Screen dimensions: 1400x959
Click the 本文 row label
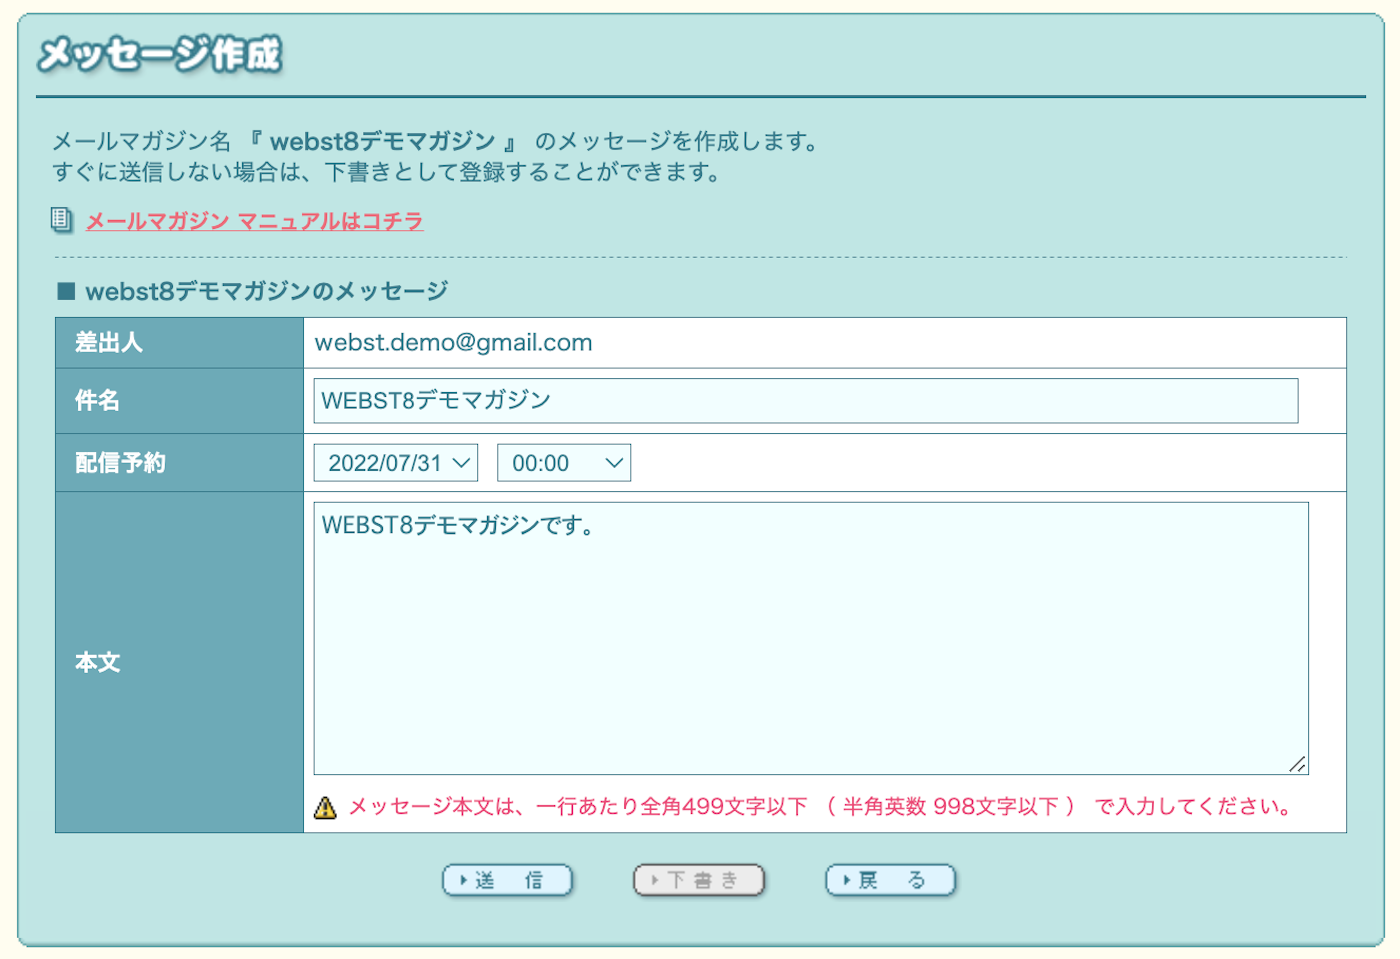pyautogui.click(x=97, y=662)
